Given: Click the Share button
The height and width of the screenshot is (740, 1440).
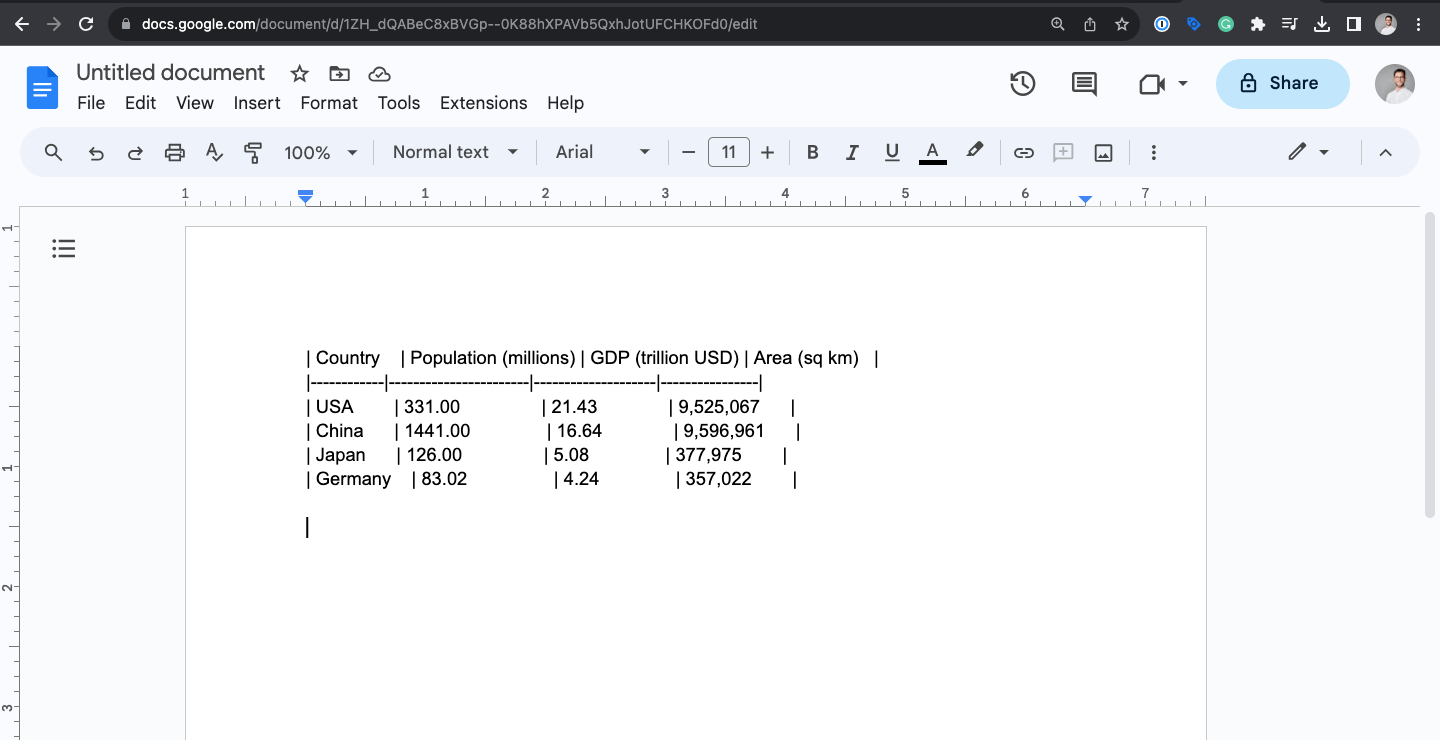Looking at the screenshot, I should pos(1282,84).
